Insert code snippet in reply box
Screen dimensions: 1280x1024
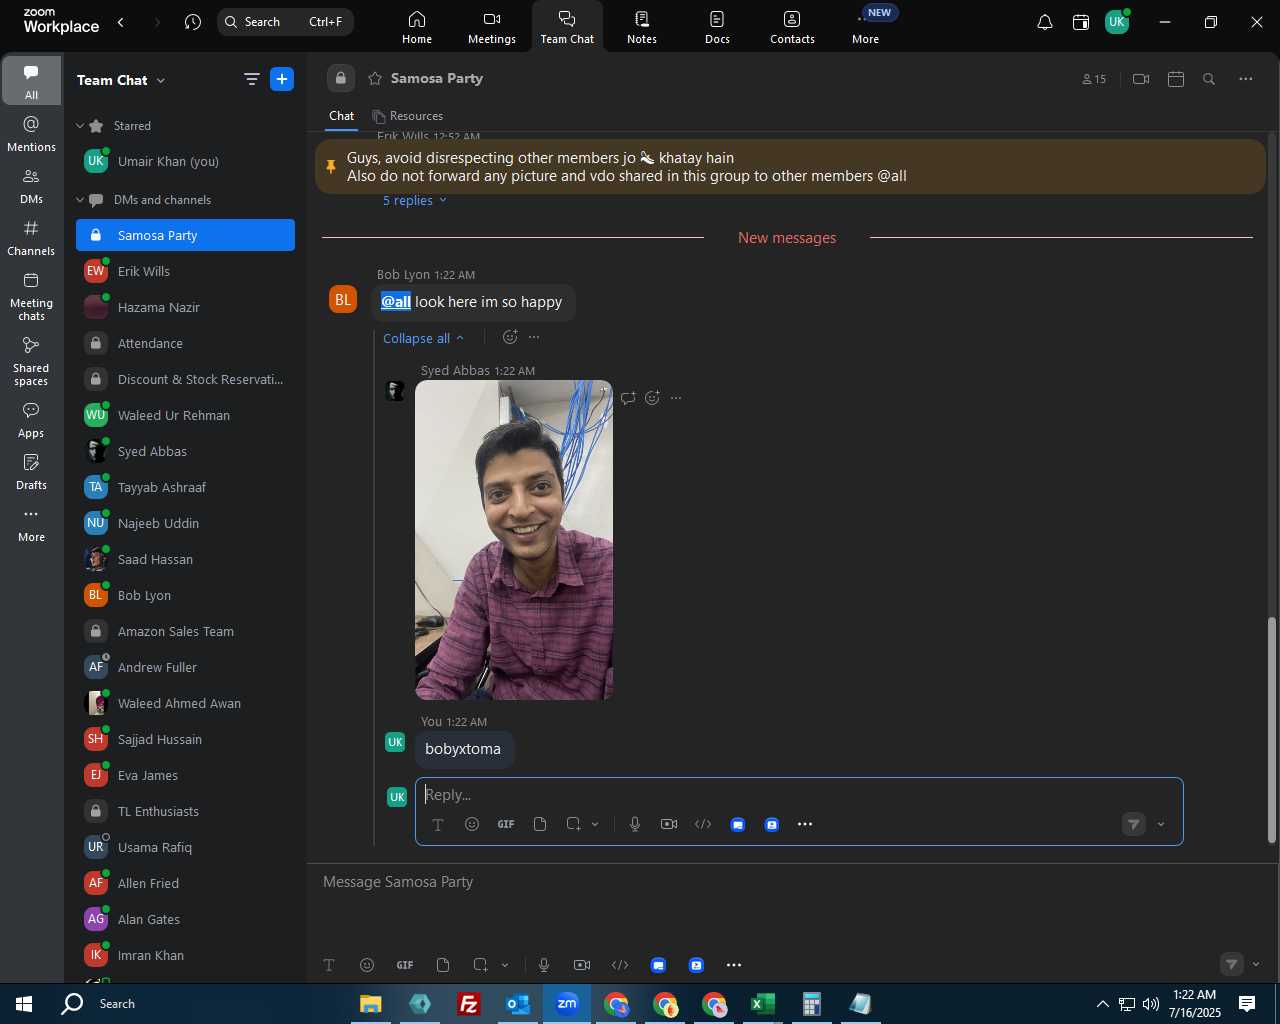click(x=703, y=824)
